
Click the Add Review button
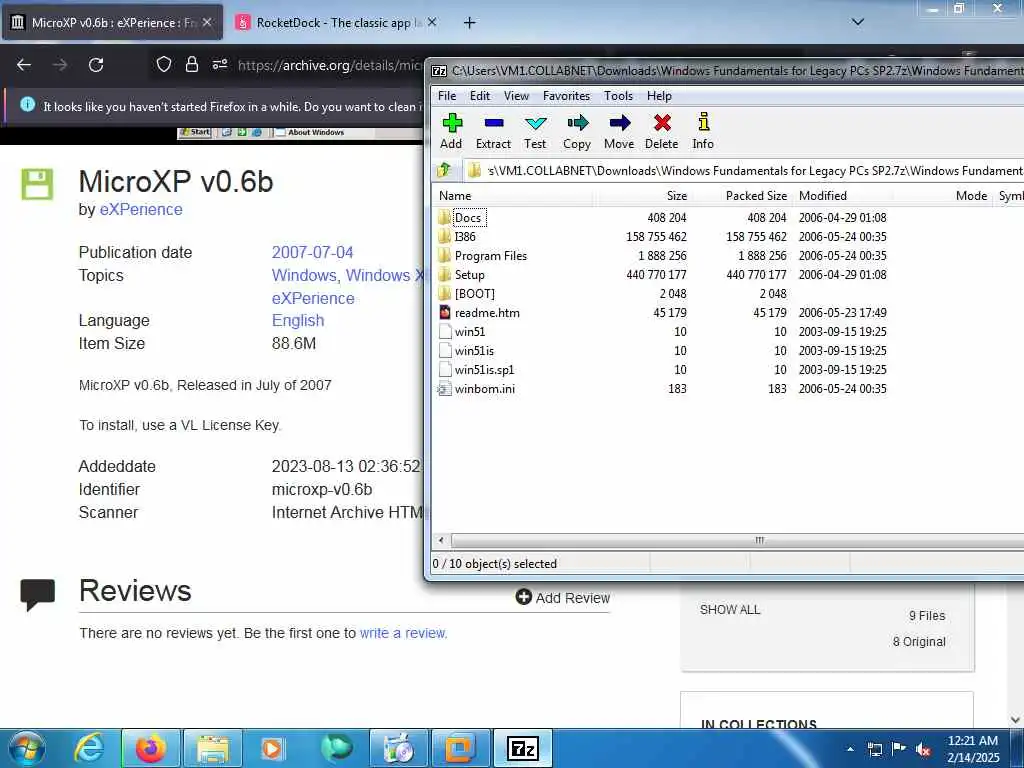[x=562, y=598]
